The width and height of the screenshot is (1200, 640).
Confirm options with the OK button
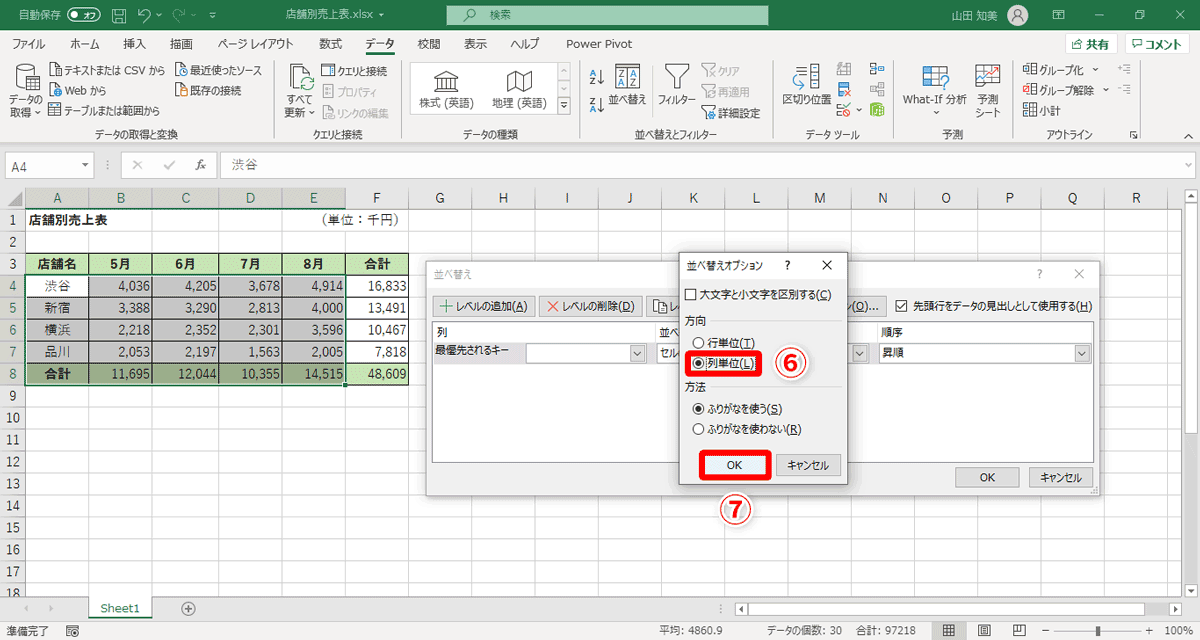[735, 464]
